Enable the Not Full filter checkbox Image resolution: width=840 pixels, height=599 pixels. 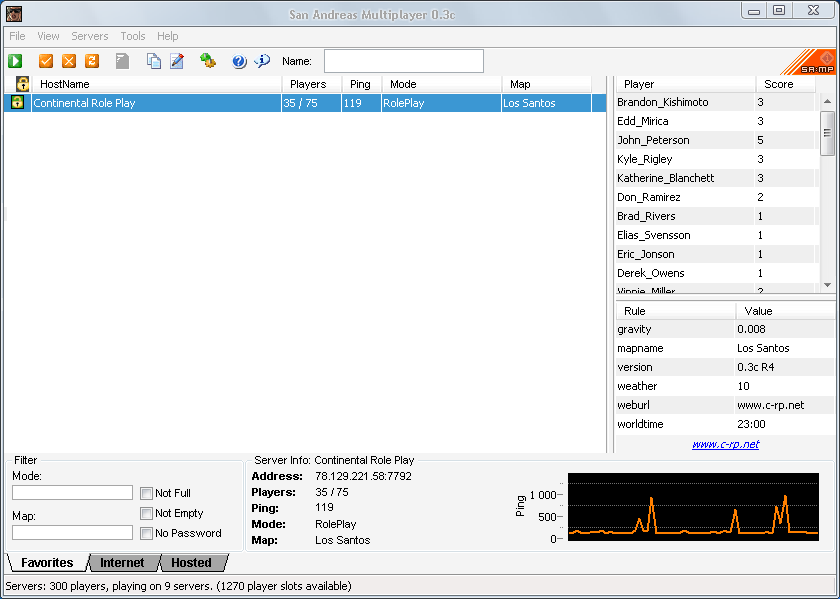tap(146, 493)
